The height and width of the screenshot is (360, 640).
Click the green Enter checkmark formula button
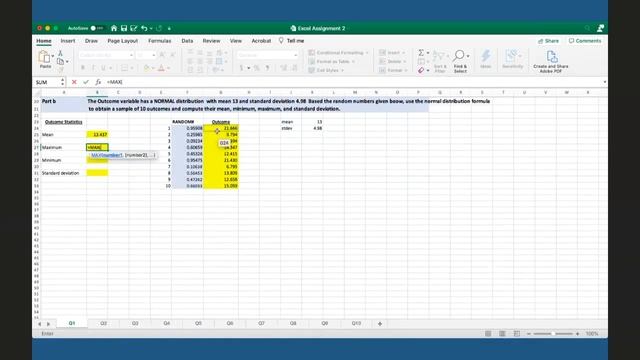click(x=86, y=82)
